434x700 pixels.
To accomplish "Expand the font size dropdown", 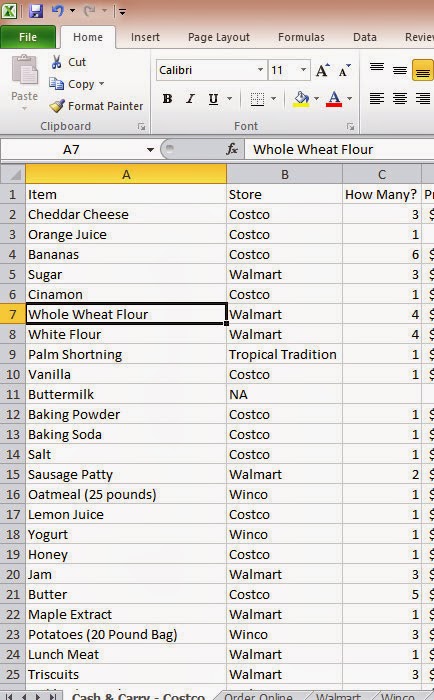I will pos(303,70).
